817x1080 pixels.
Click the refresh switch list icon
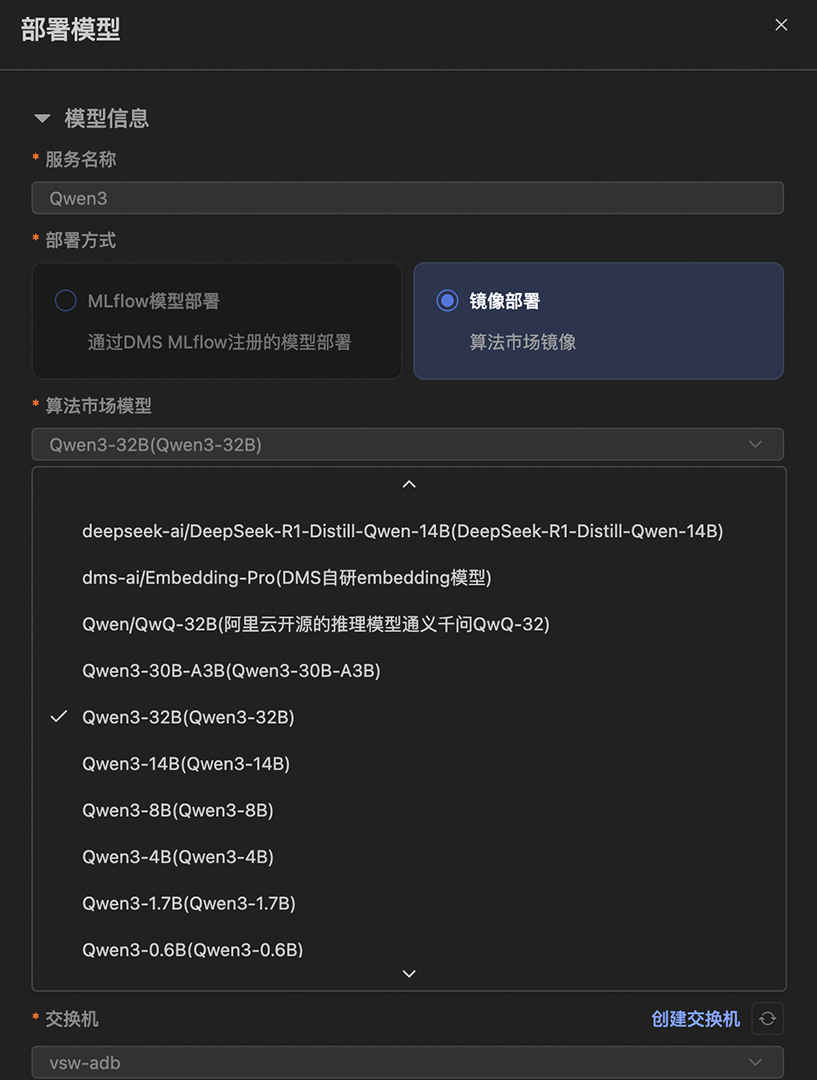(x=767, y=1018)
